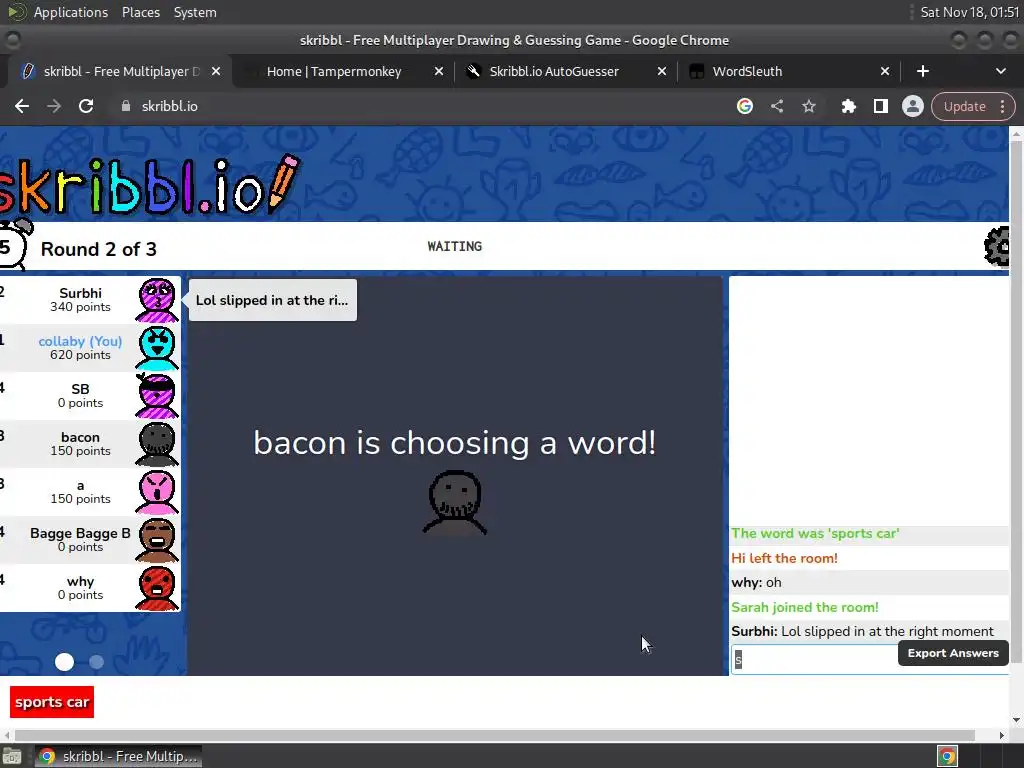Toggle the Chrome side panel
The image size is (1024, 768).
(880, 106)
